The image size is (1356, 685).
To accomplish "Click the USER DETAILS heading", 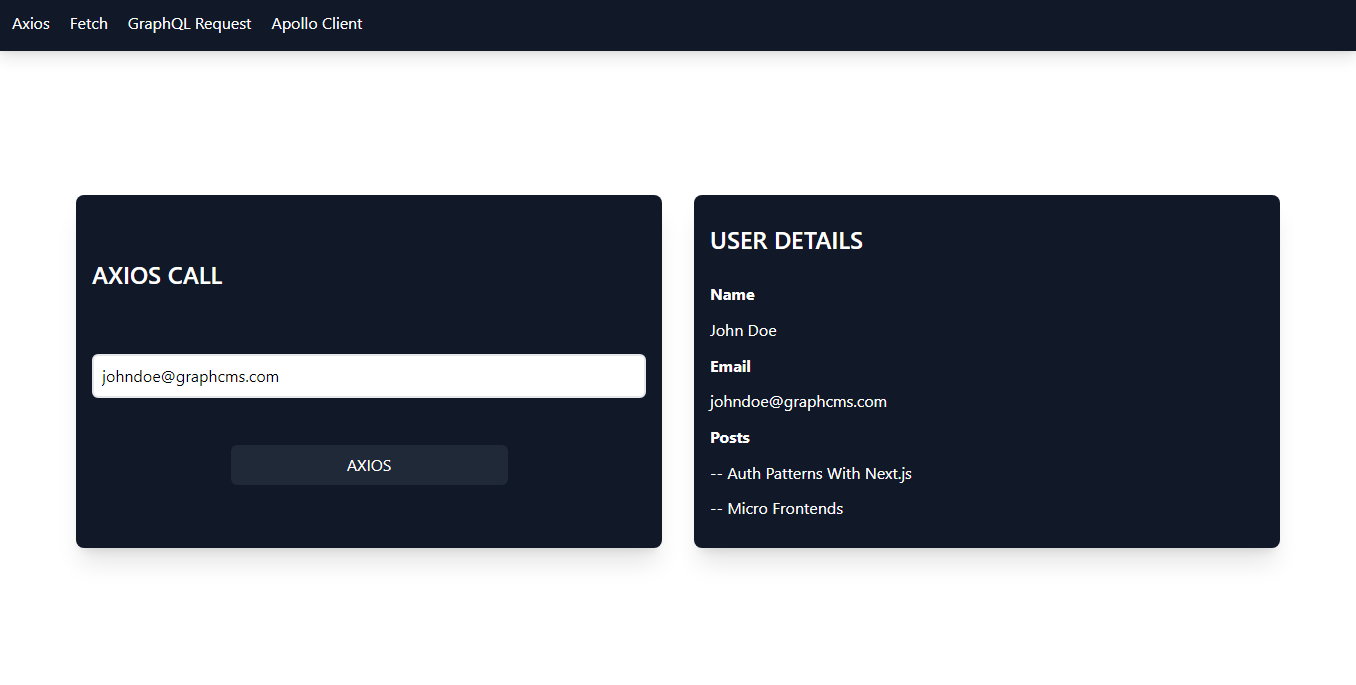I will coord(786,241).
